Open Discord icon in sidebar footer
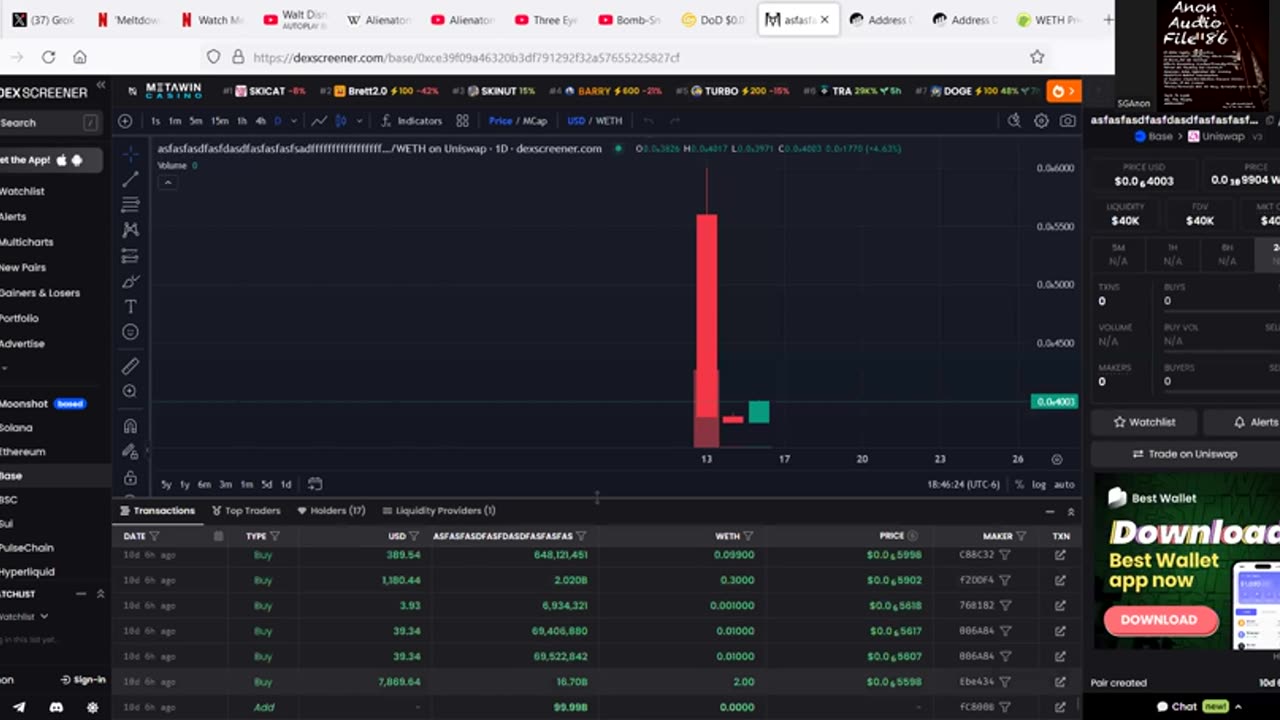Screen dimensions: 1280x720 pos(56,707)
